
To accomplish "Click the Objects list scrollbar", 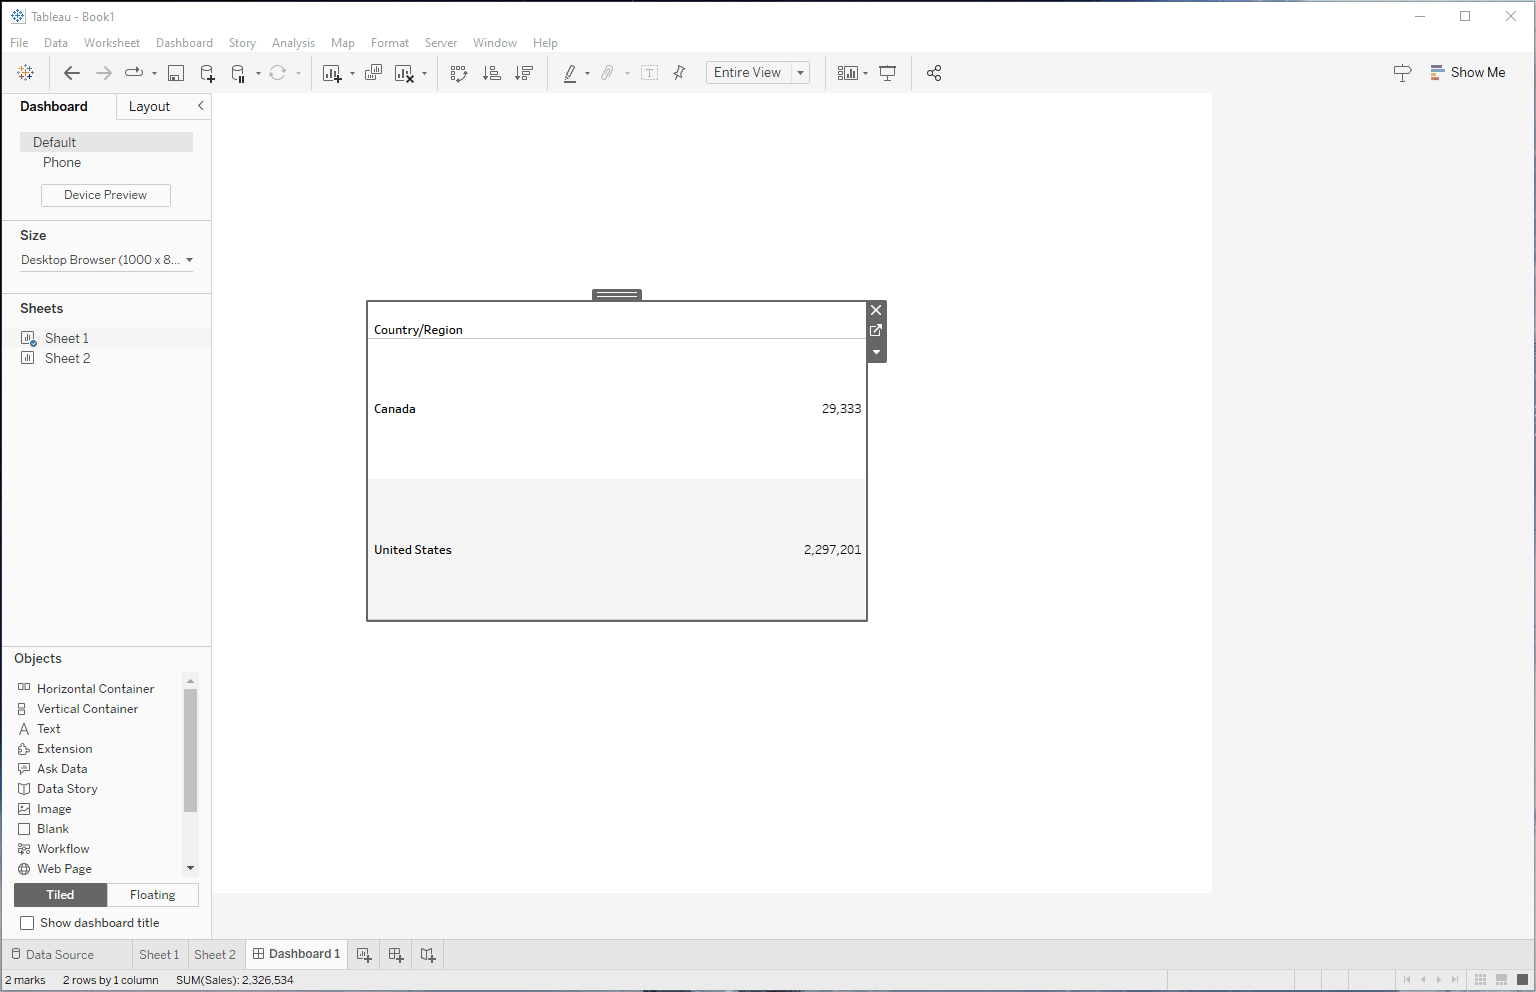I will (x=190, y=750).
